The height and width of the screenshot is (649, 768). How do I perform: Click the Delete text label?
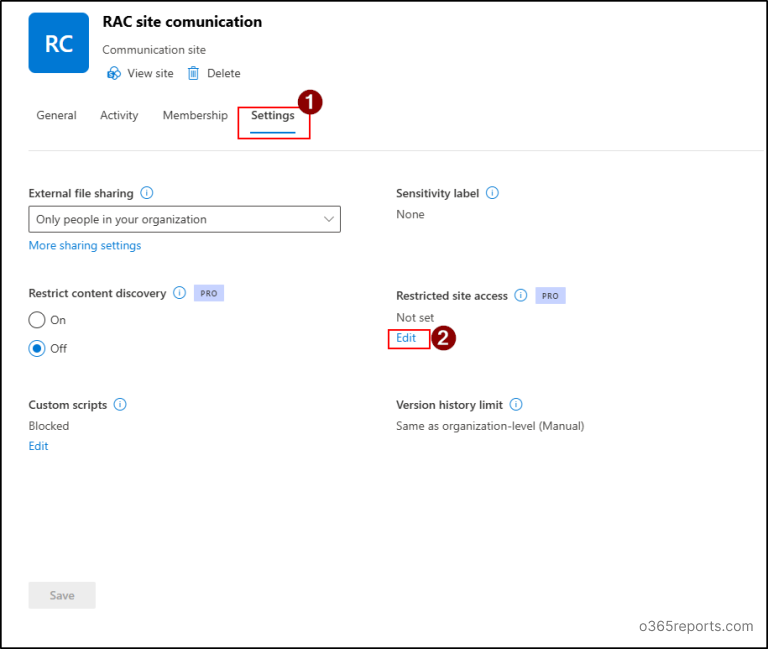pos(224,73)
